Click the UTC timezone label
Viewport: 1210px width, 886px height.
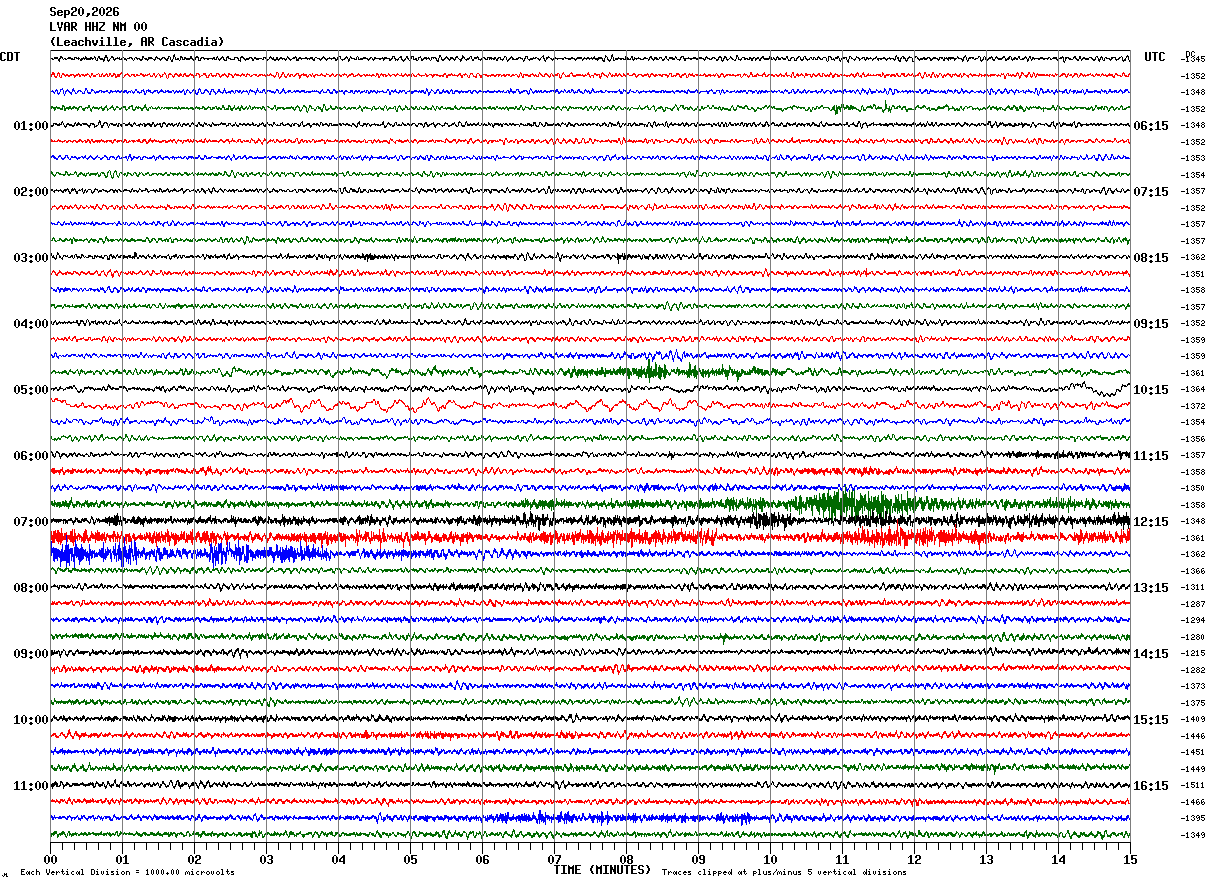click(1155, 57)
